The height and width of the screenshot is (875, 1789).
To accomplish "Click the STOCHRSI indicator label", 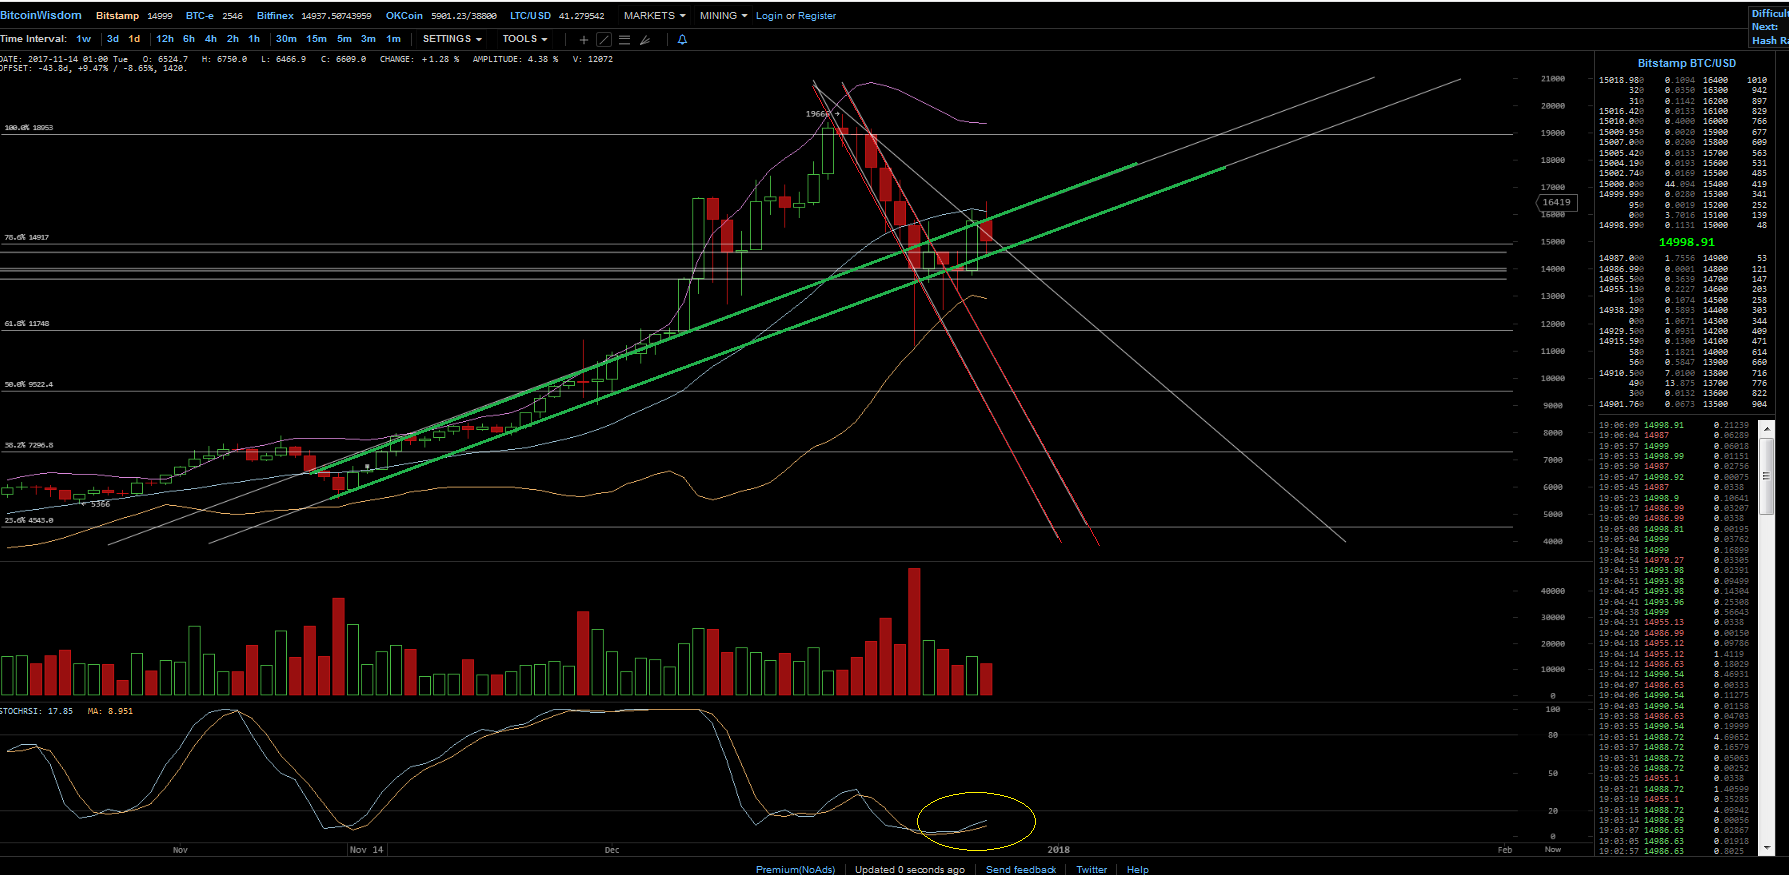I will [36, 711].
